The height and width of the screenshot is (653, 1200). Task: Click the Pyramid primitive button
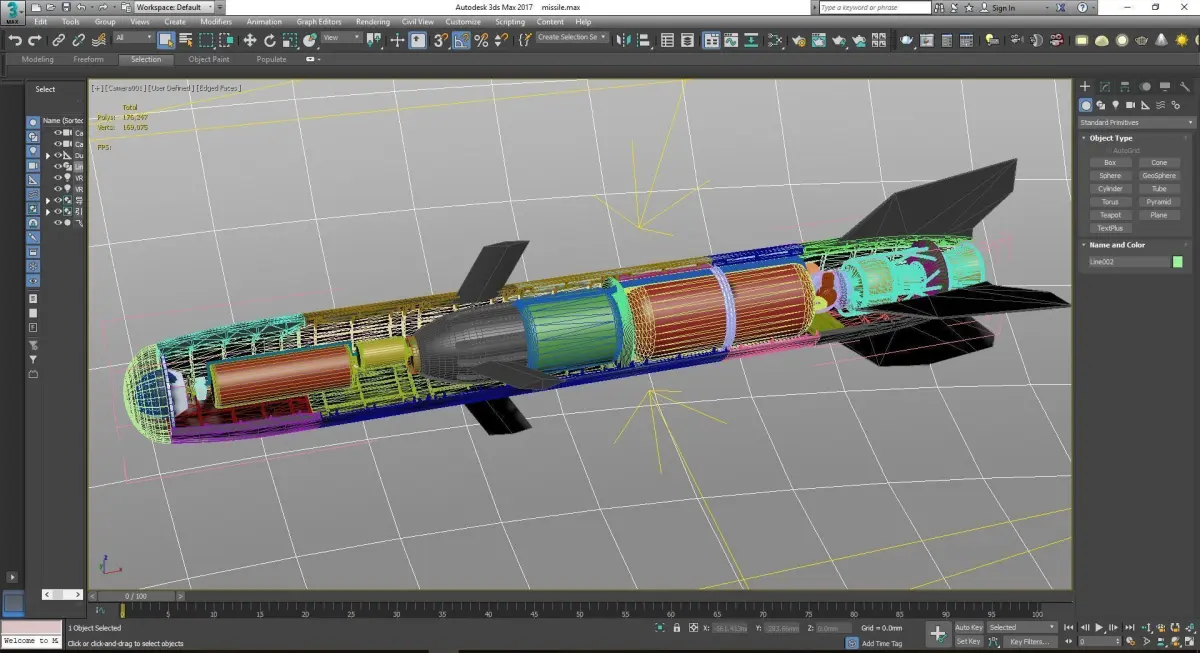[1159, 202]
